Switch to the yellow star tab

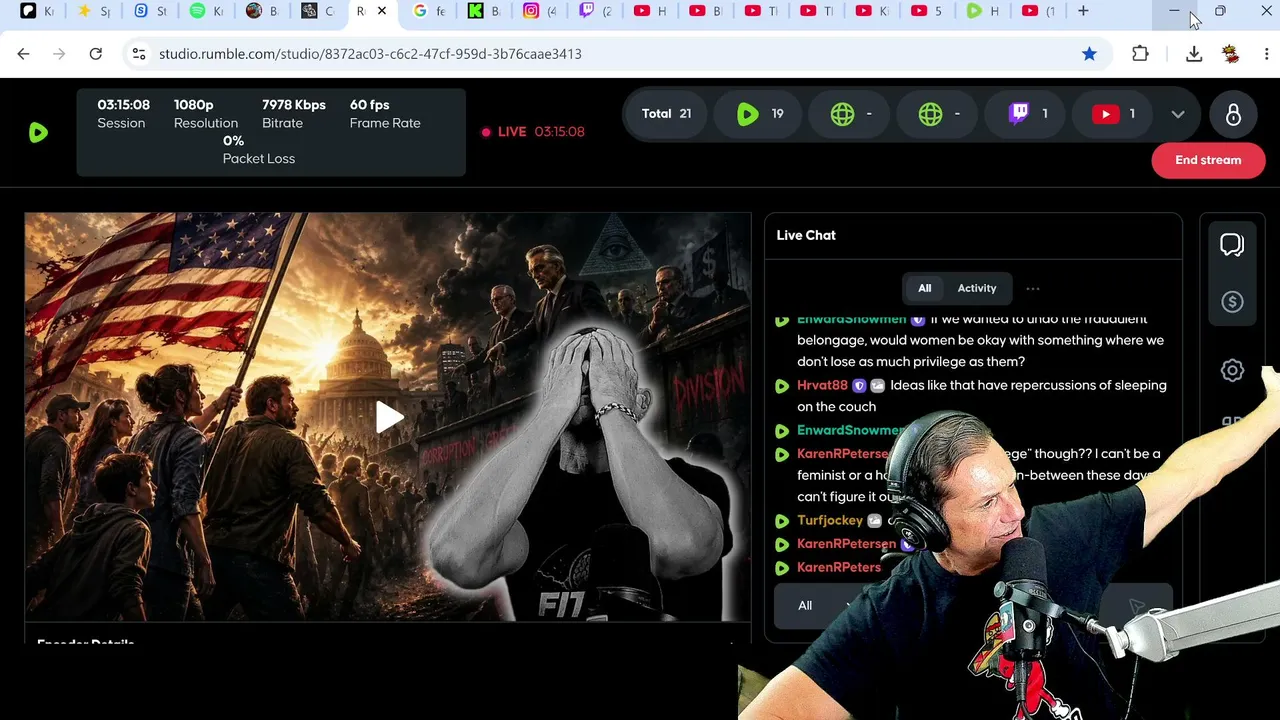point(95,11)
